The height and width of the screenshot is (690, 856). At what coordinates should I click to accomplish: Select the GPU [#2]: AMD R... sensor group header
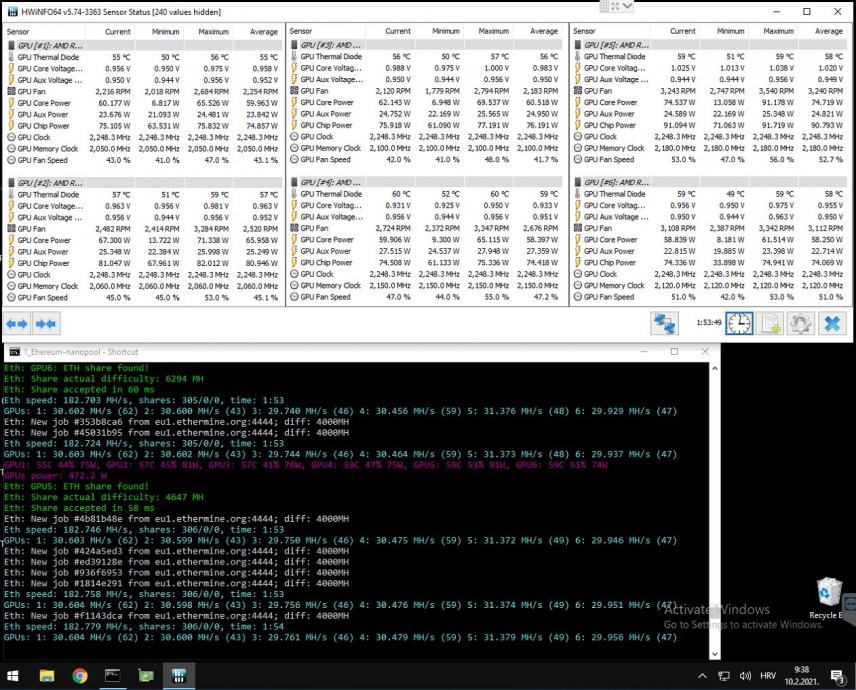pos(143,183)
